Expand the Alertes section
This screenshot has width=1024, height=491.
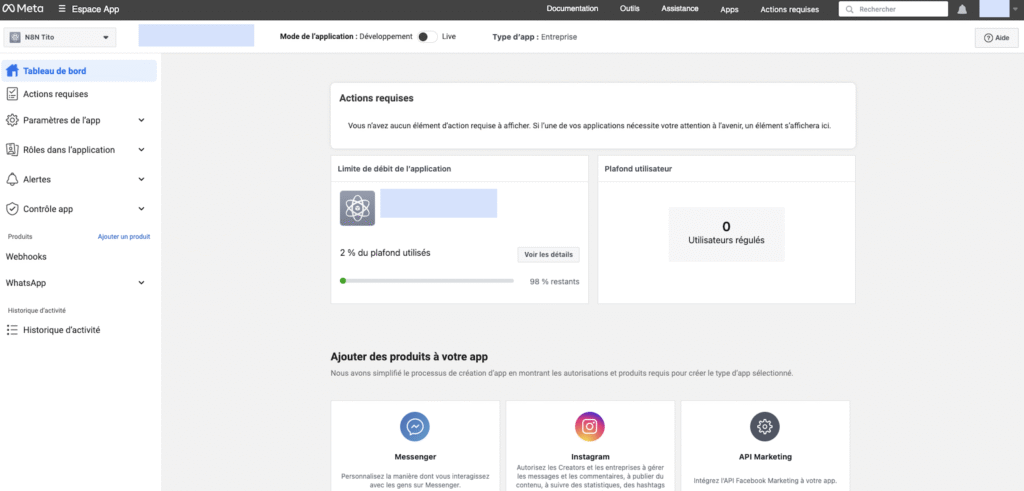pos(141,180)
